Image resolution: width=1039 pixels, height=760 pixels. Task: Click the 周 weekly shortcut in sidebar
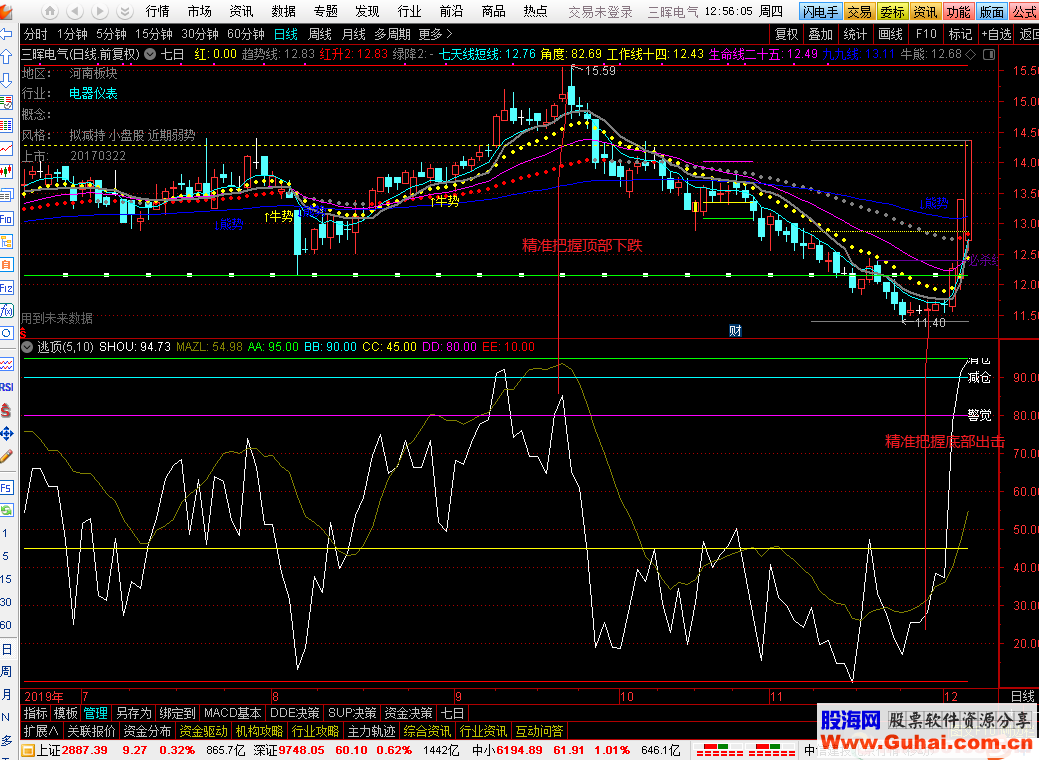coord(6,671)
